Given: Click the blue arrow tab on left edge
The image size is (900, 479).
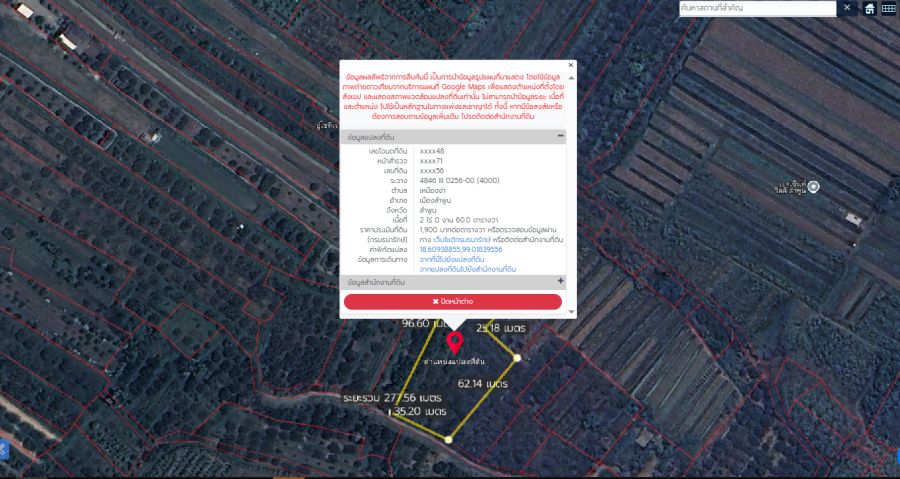Looking at the screenshot, I should pyautogui.click(x=4, y=447).
